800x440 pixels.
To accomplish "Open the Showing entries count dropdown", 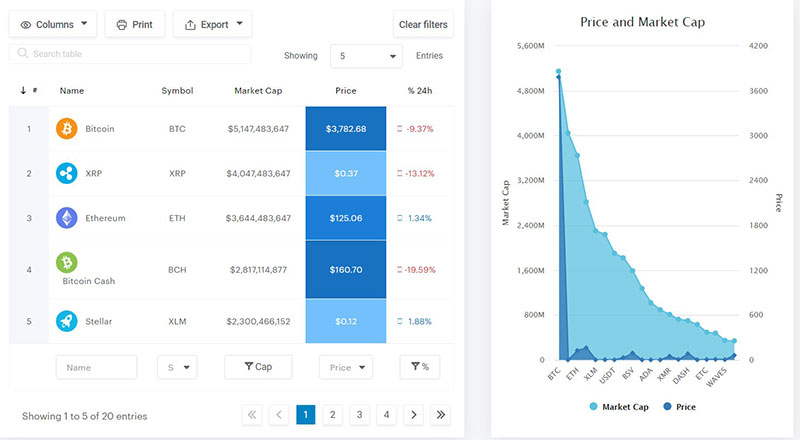I will click(366, 56).
